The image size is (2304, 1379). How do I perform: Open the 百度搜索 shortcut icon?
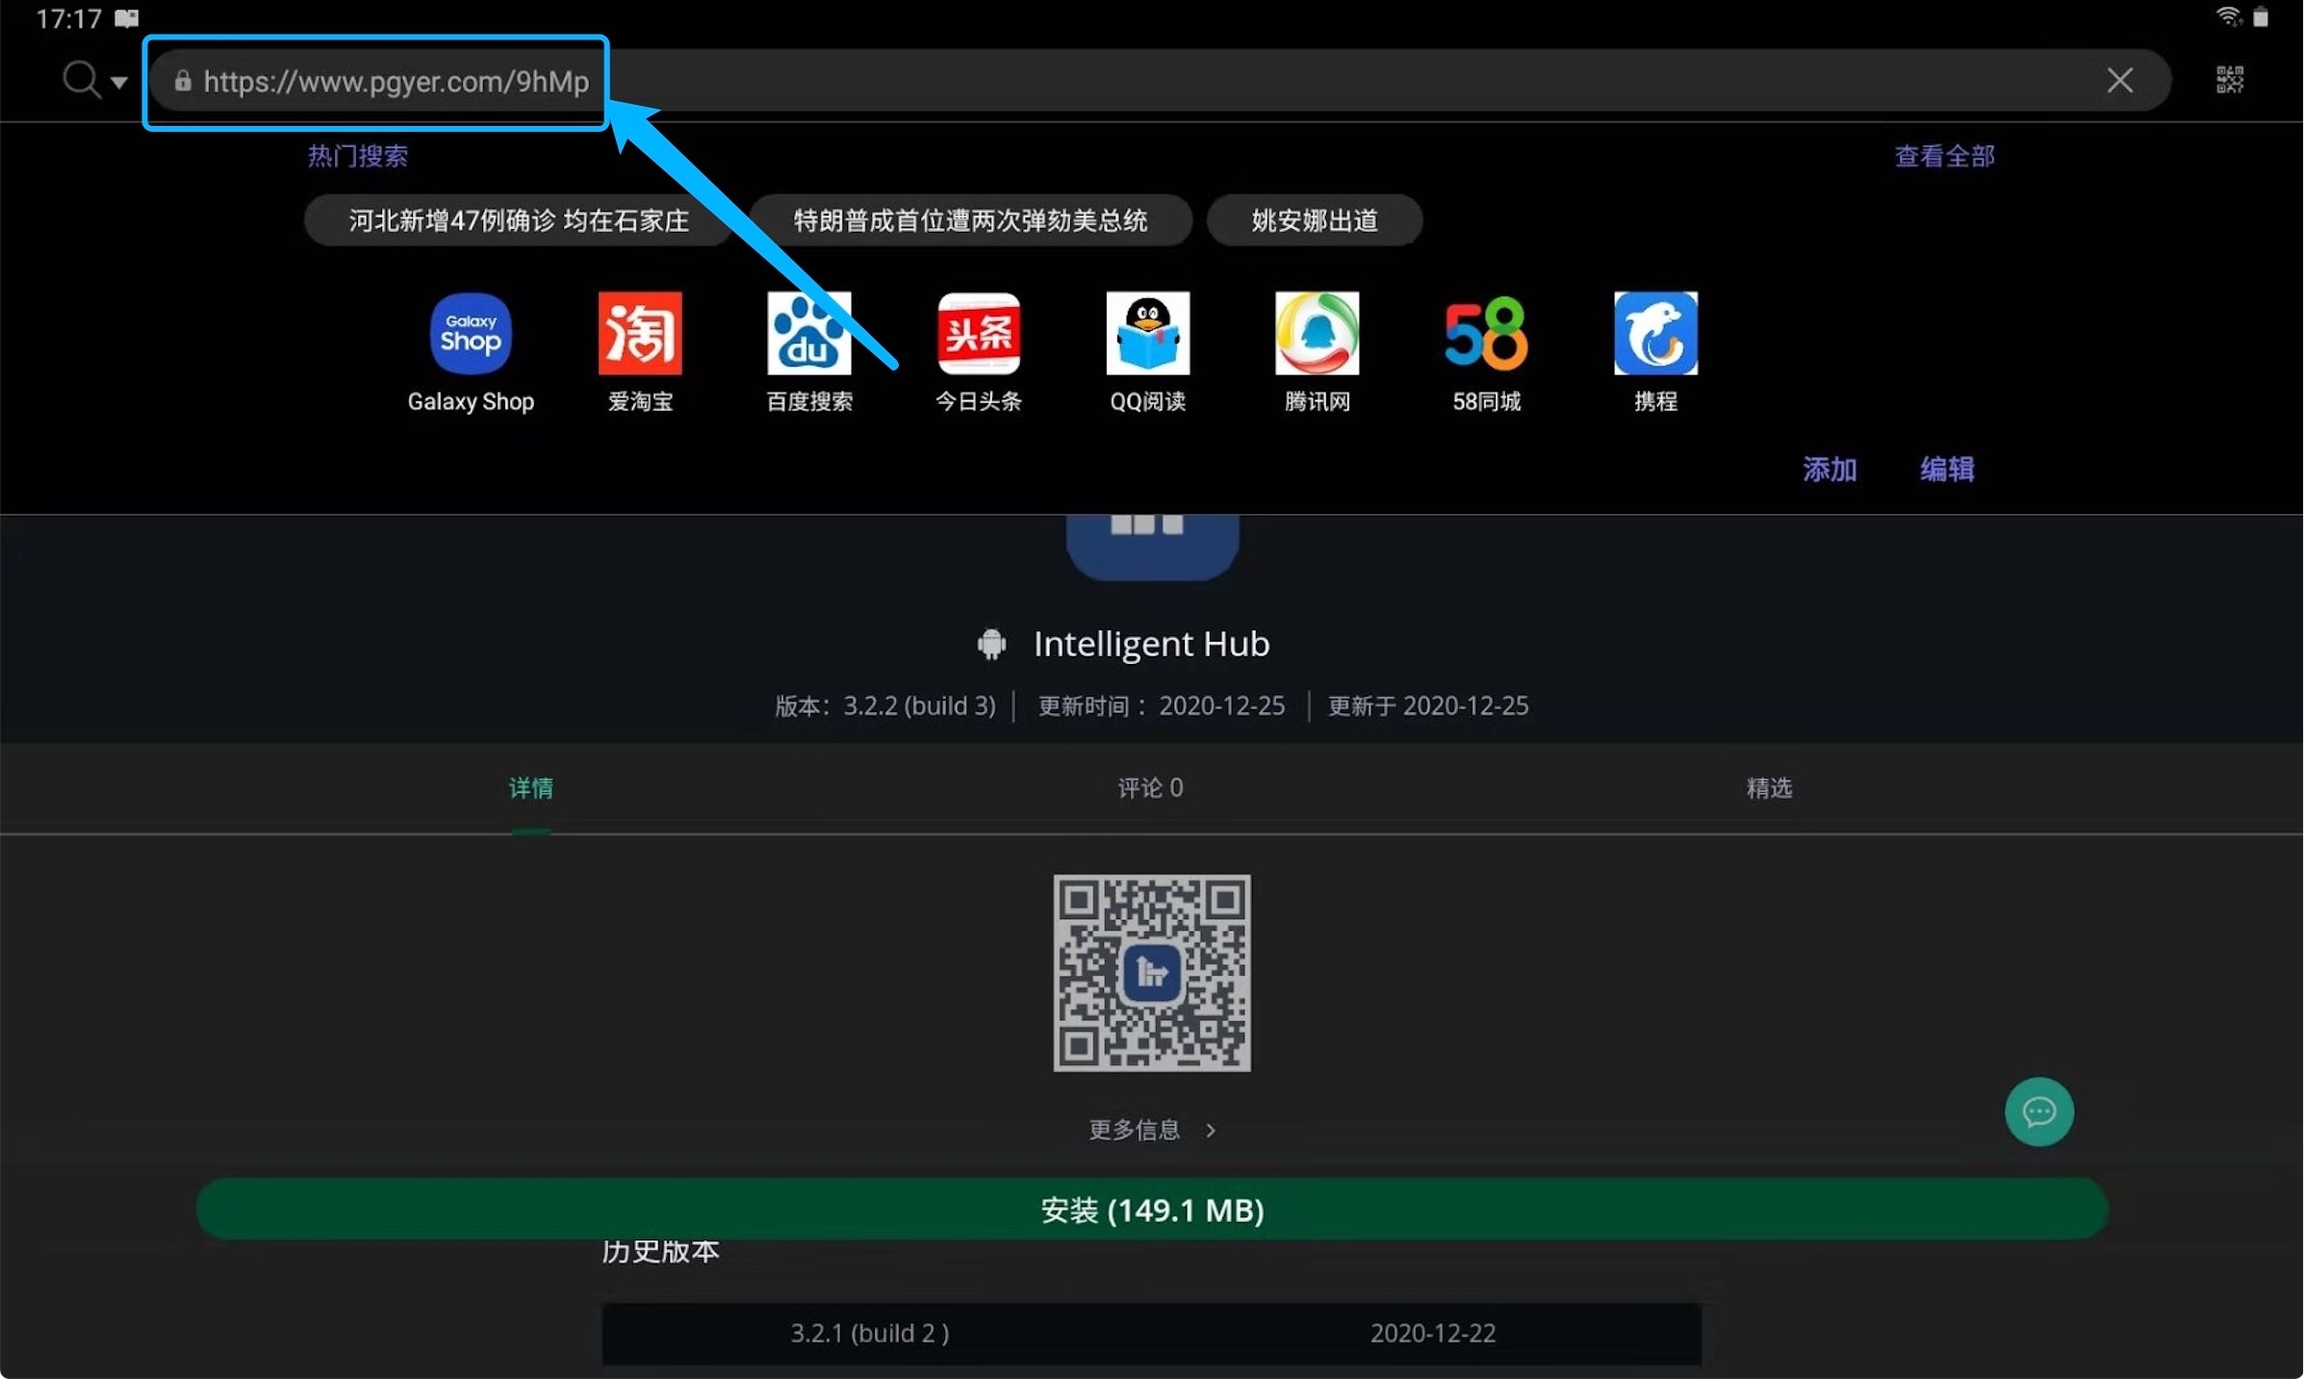tap(809, 334)
